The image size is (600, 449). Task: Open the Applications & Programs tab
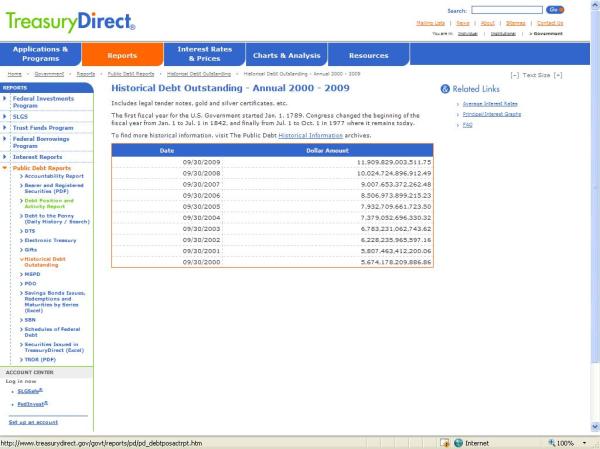pyautogui.click(x=40, y=54)
